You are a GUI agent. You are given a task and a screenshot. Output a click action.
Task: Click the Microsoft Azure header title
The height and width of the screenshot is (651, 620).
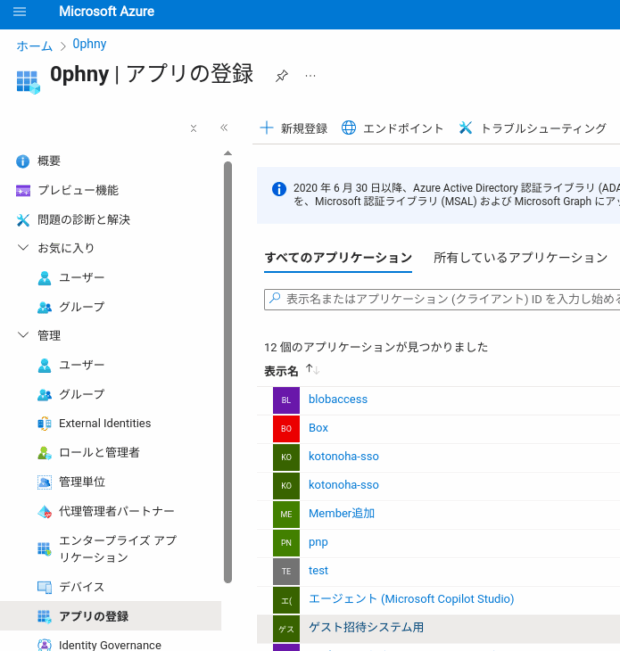[106, 12]
